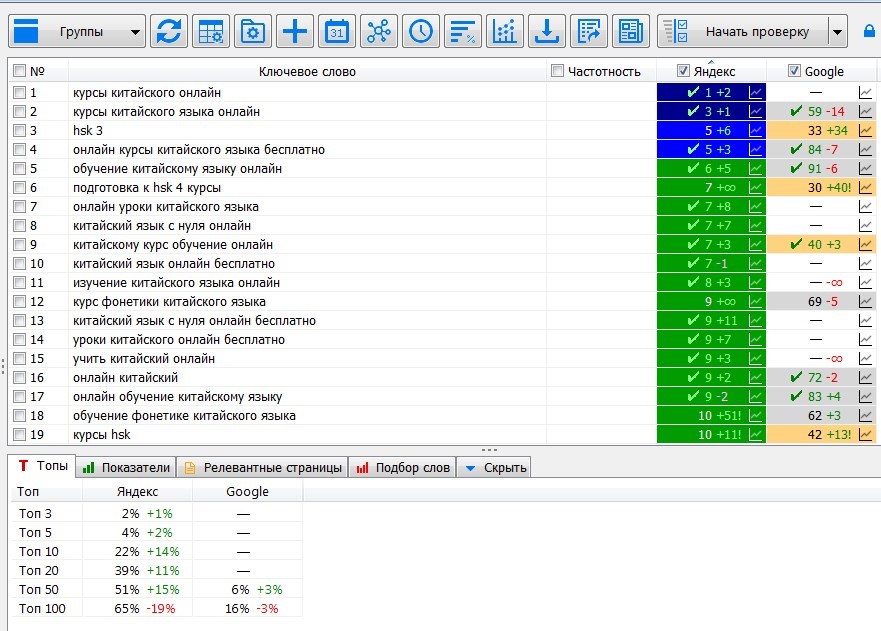The image size is (881, 631).
Task: Open Google chart for 'учить китайский онлайн'
Action: click(x=865, y=358)
